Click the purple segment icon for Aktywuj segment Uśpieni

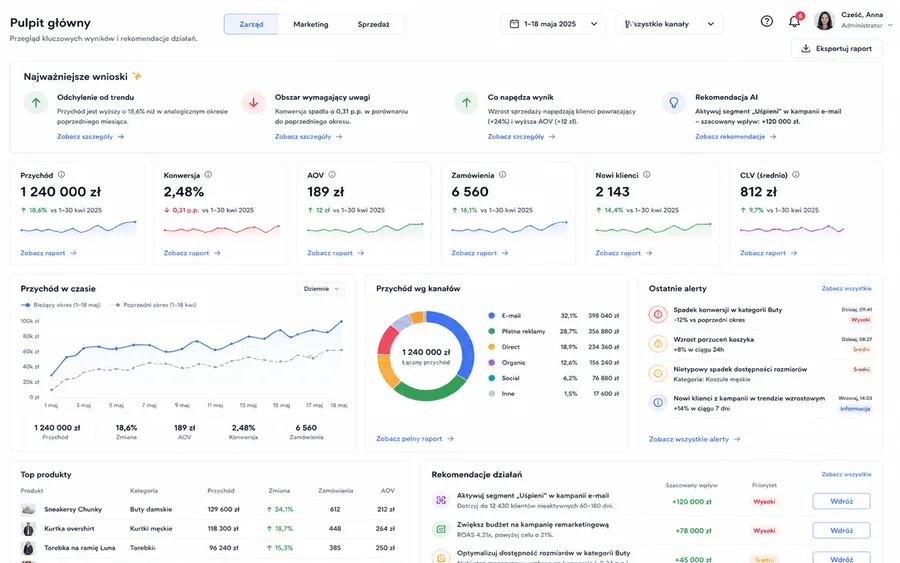pyautogui.click(x=441, y=500)
